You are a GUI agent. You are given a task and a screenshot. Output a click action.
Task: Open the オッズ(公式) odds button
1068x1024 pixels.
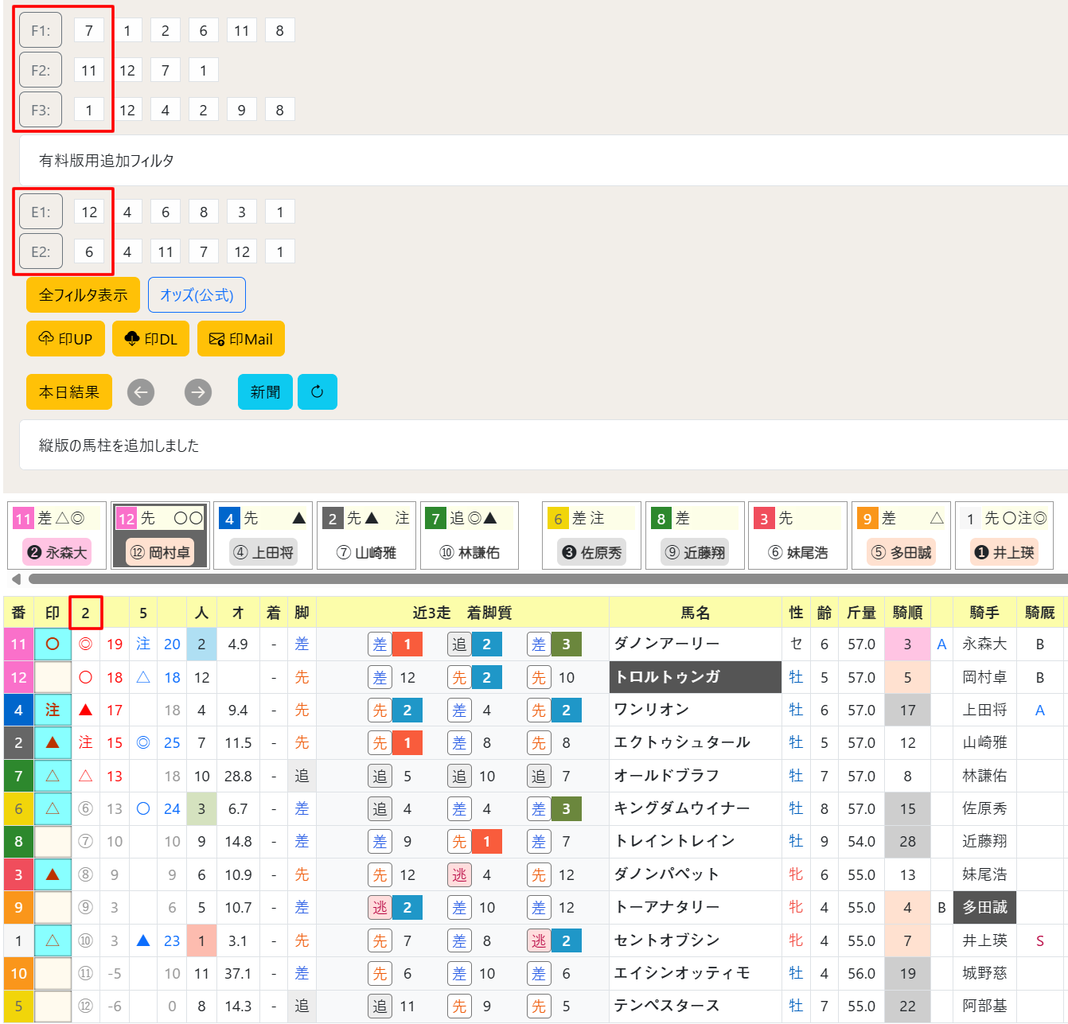click(197, 295)
